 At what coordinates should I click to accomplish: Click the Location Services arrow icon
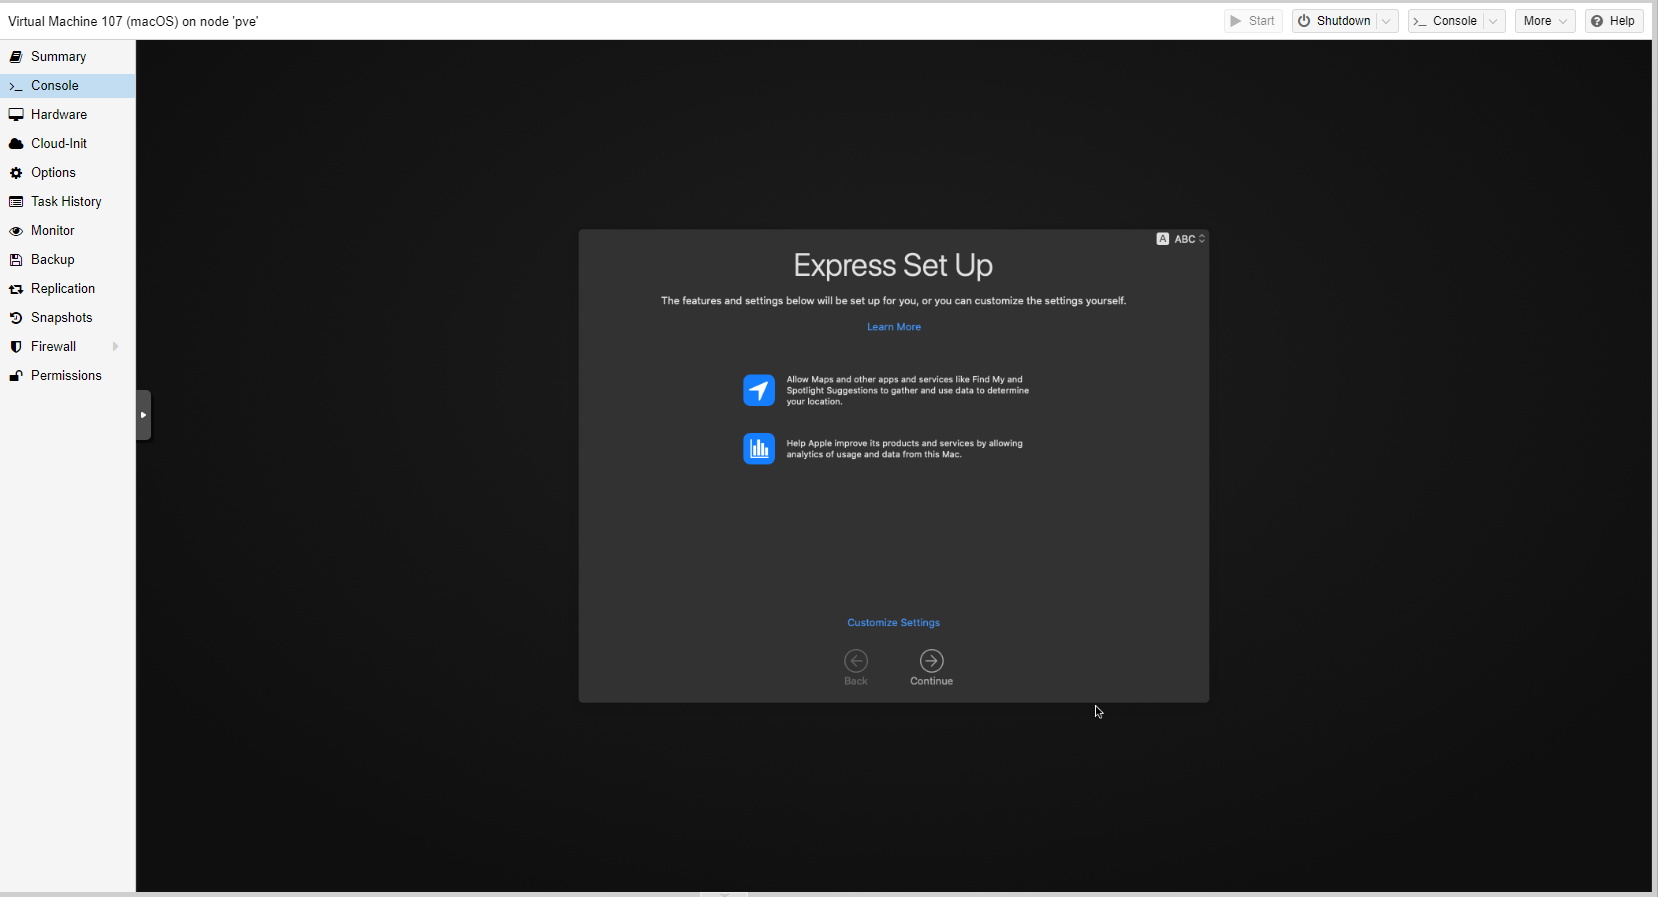(x=759, y=390)
